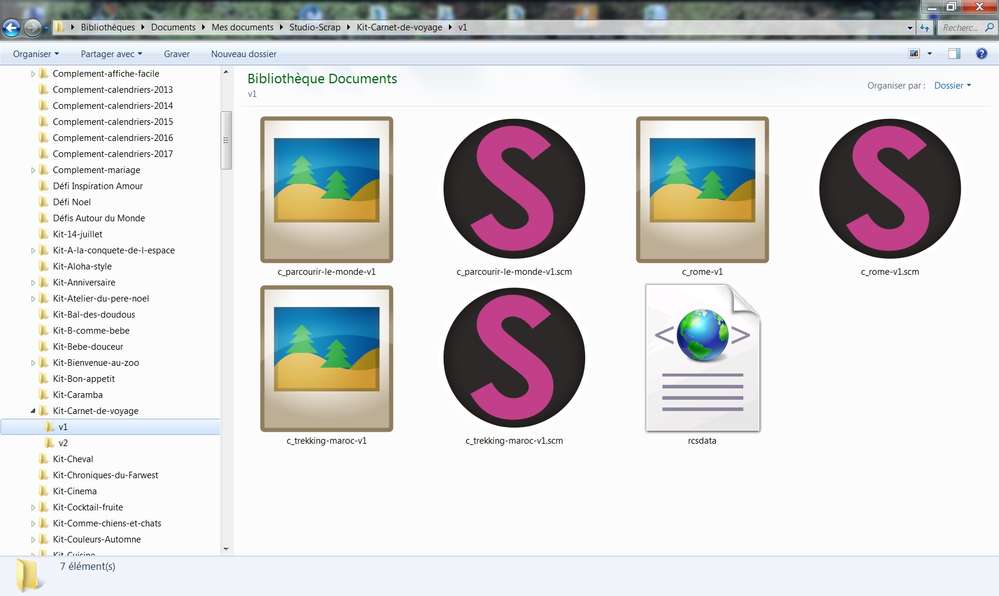Open the Partager avec dropdown

click(x=111, y=54)
